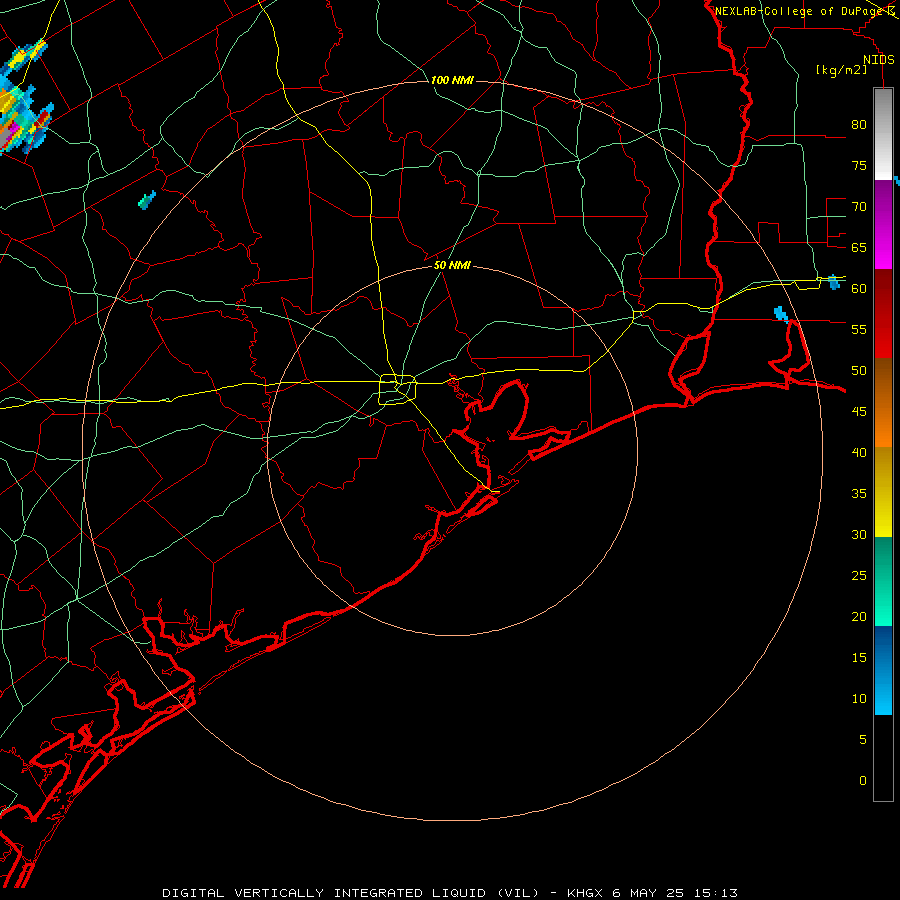The image size is (900, 900).
Task: Click the scale value 55
Action: (x=859, y=329)
